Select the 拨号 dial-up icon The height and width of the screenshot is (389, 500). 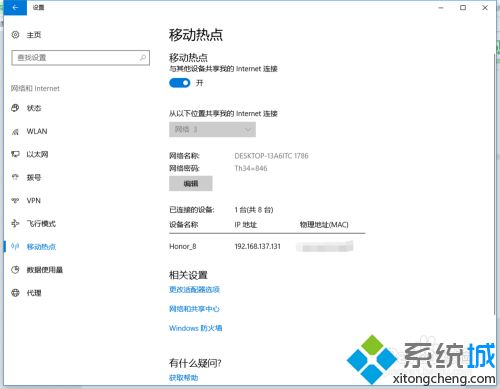point(15,177)
